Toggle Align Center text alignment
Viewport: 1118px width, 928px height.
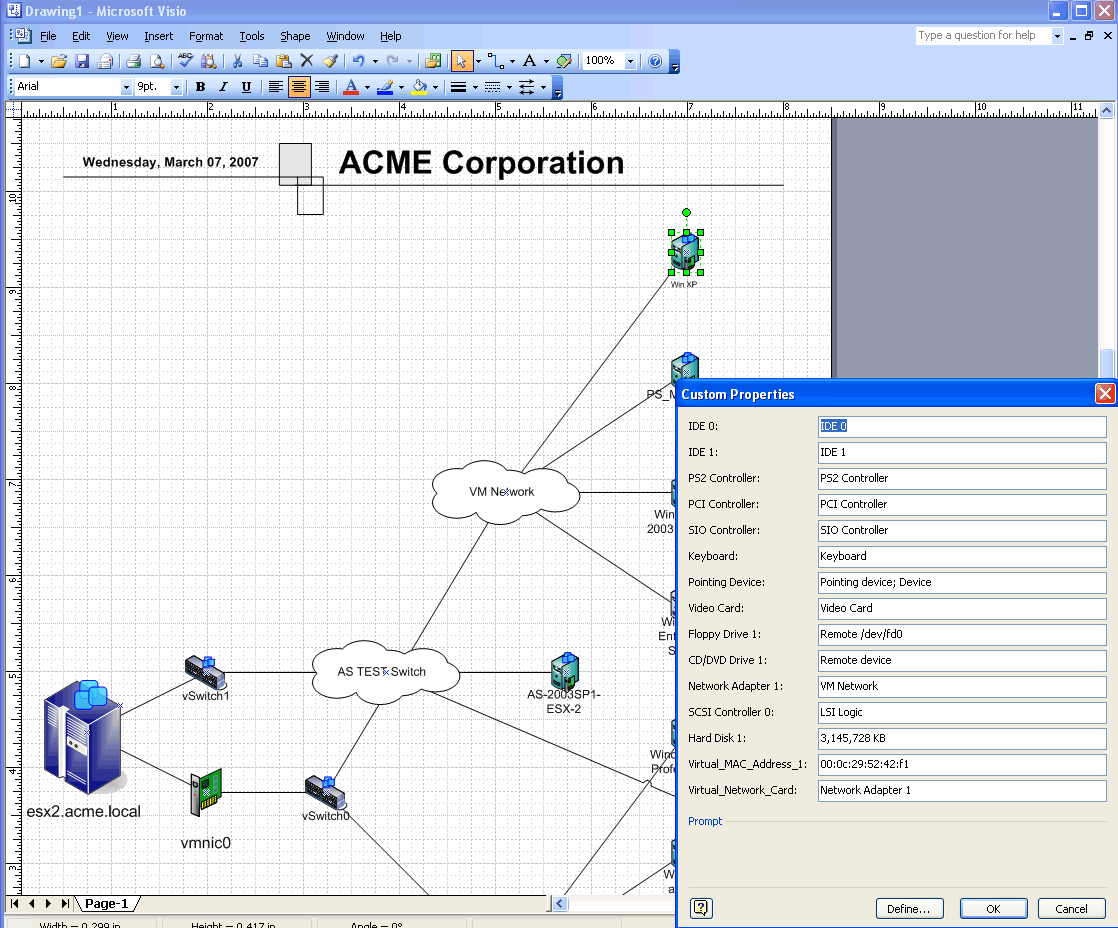(299, 87)
